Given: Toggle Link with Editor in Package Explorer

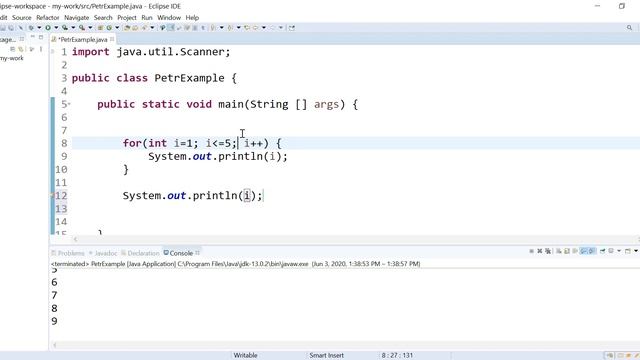Looking at the screenshot, I should 21,49.
